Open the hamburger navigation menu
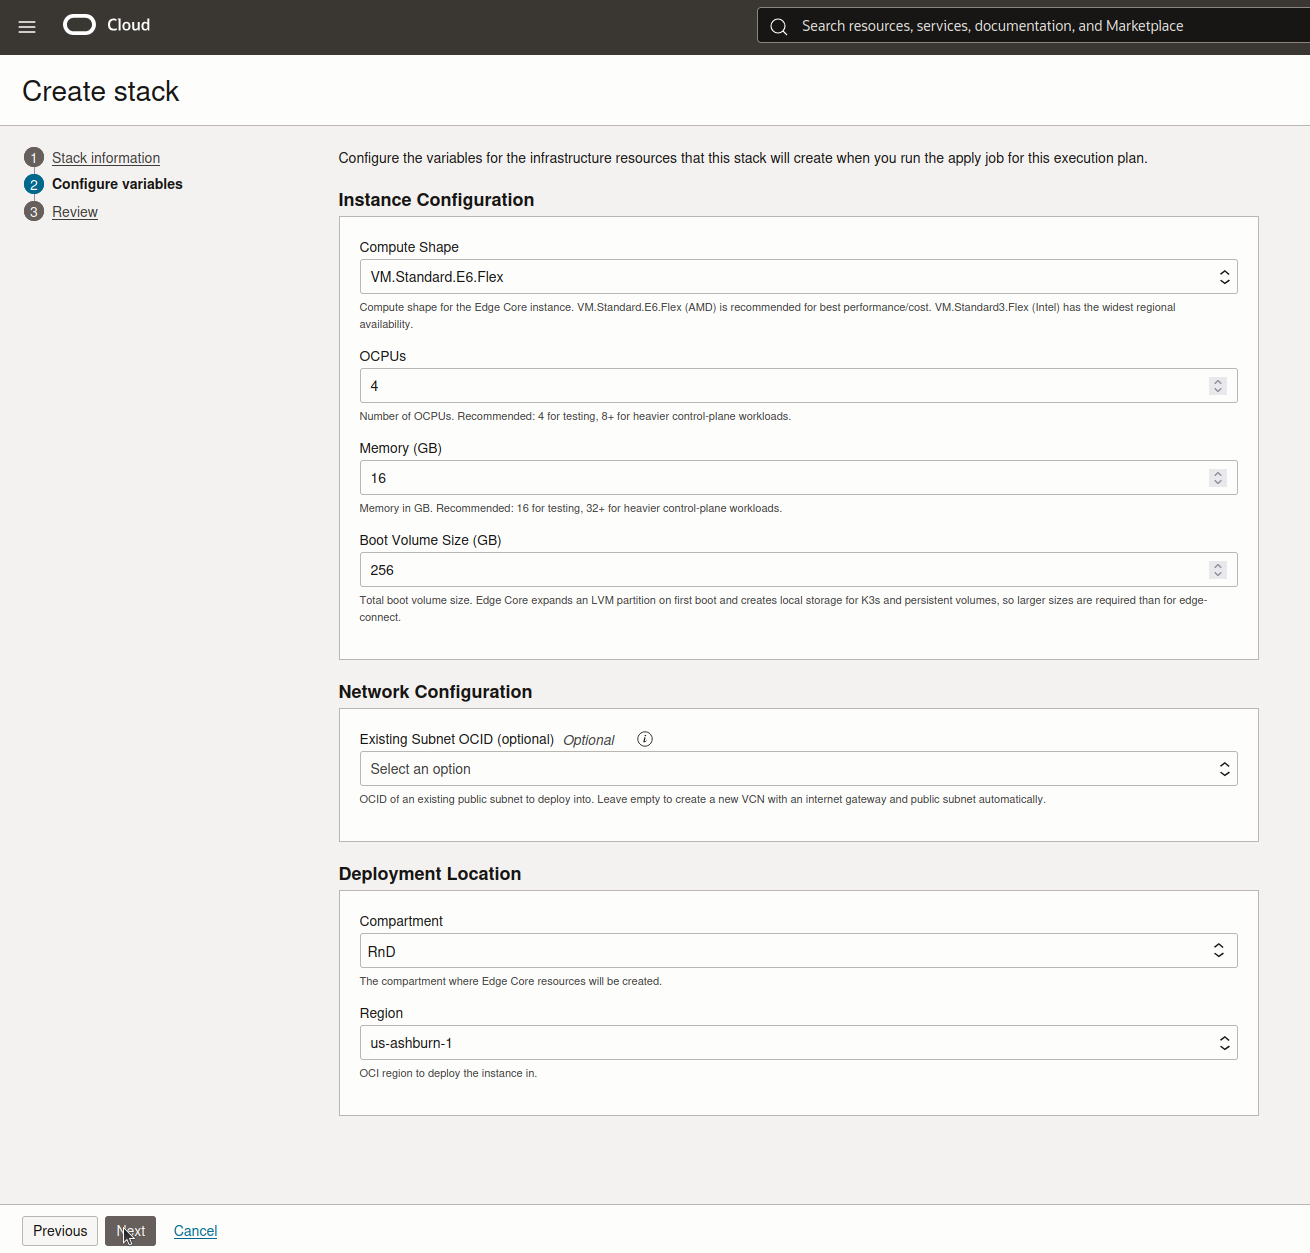Screen dimensions: 1310x1253 pos(27,27)
